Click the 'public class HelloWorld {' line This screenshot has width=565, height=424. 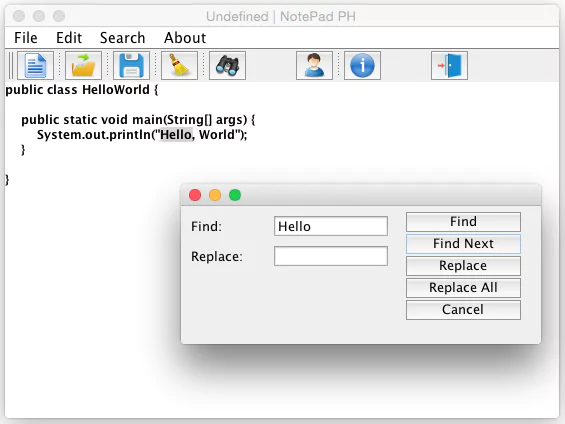tap(82, 90)
